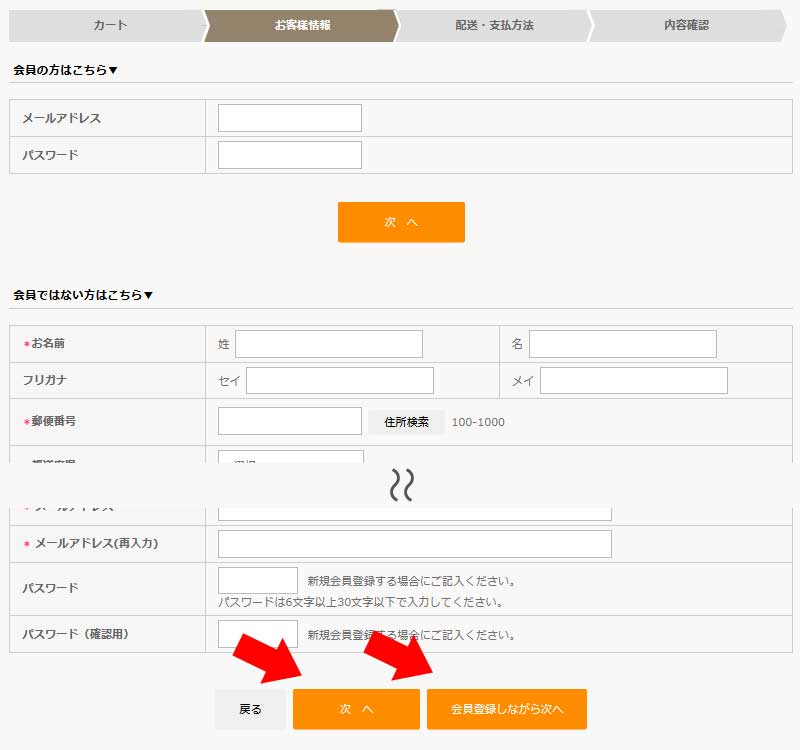Image resolution: width=800 pixels, height=750 pixels.
Task: Click the 名 first name input
Action: (622, 344)
